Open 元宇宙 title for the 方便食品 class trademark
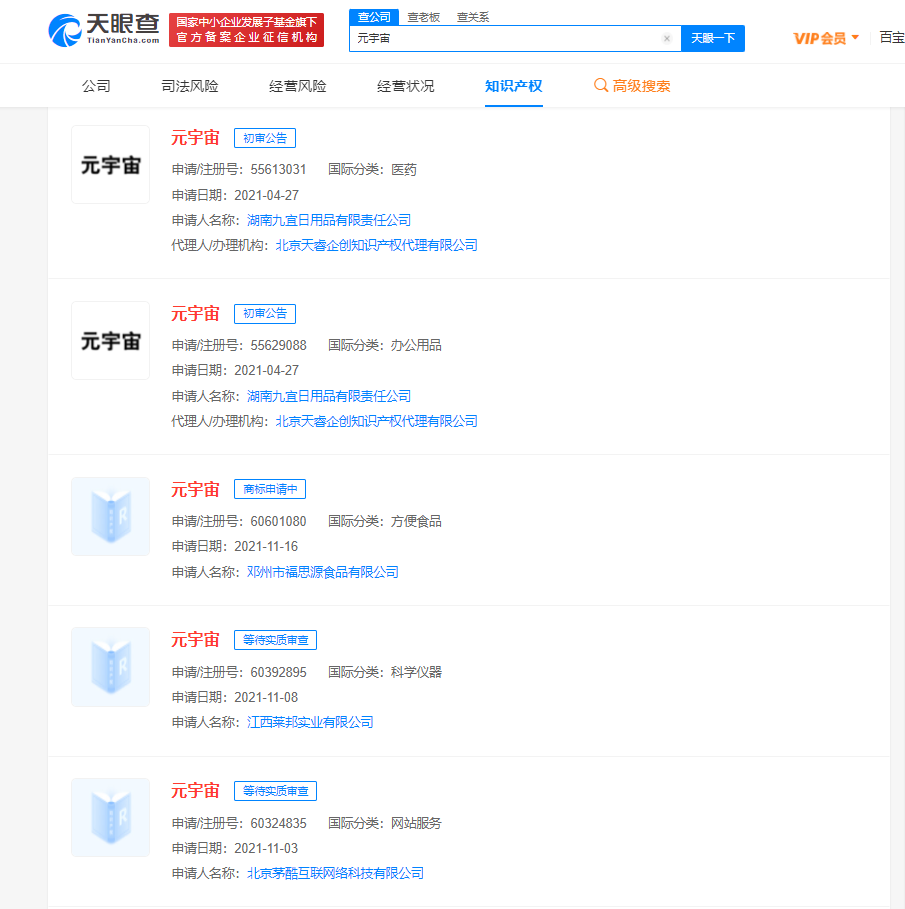The height and width of the screenshot is (909, 905). click(195, 490)
